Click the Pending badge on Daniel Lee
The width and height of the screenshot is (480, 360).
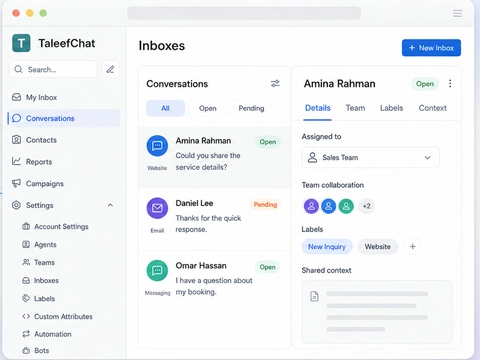(x=265, y=204)
